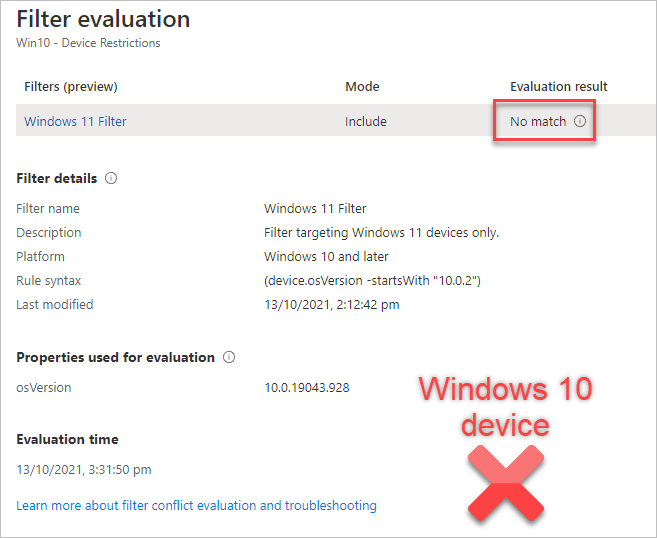657x538 pixels.
Task: Click the info icon next to No match
Action: (x=580, y=121)
